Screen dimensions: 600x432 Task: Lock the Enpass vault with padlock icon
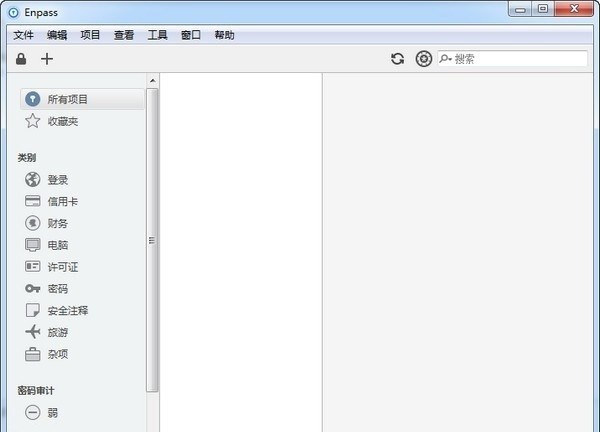21,59
